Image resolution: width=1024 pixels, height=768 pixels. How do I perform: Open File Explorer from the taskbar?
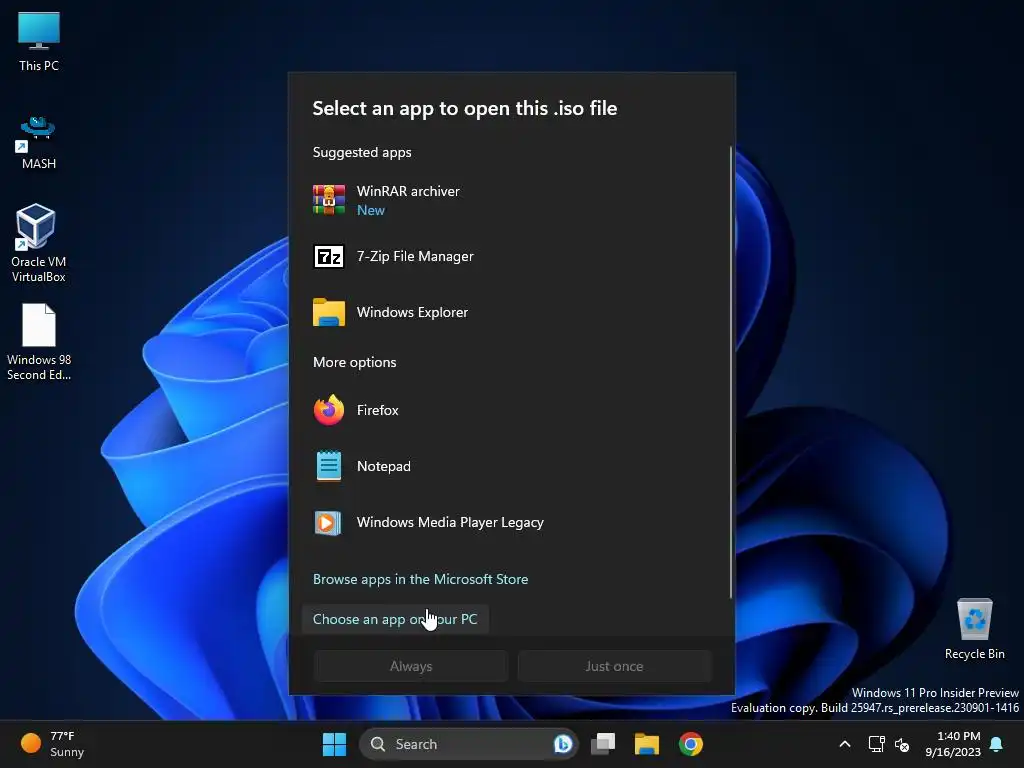pos(647,744)
